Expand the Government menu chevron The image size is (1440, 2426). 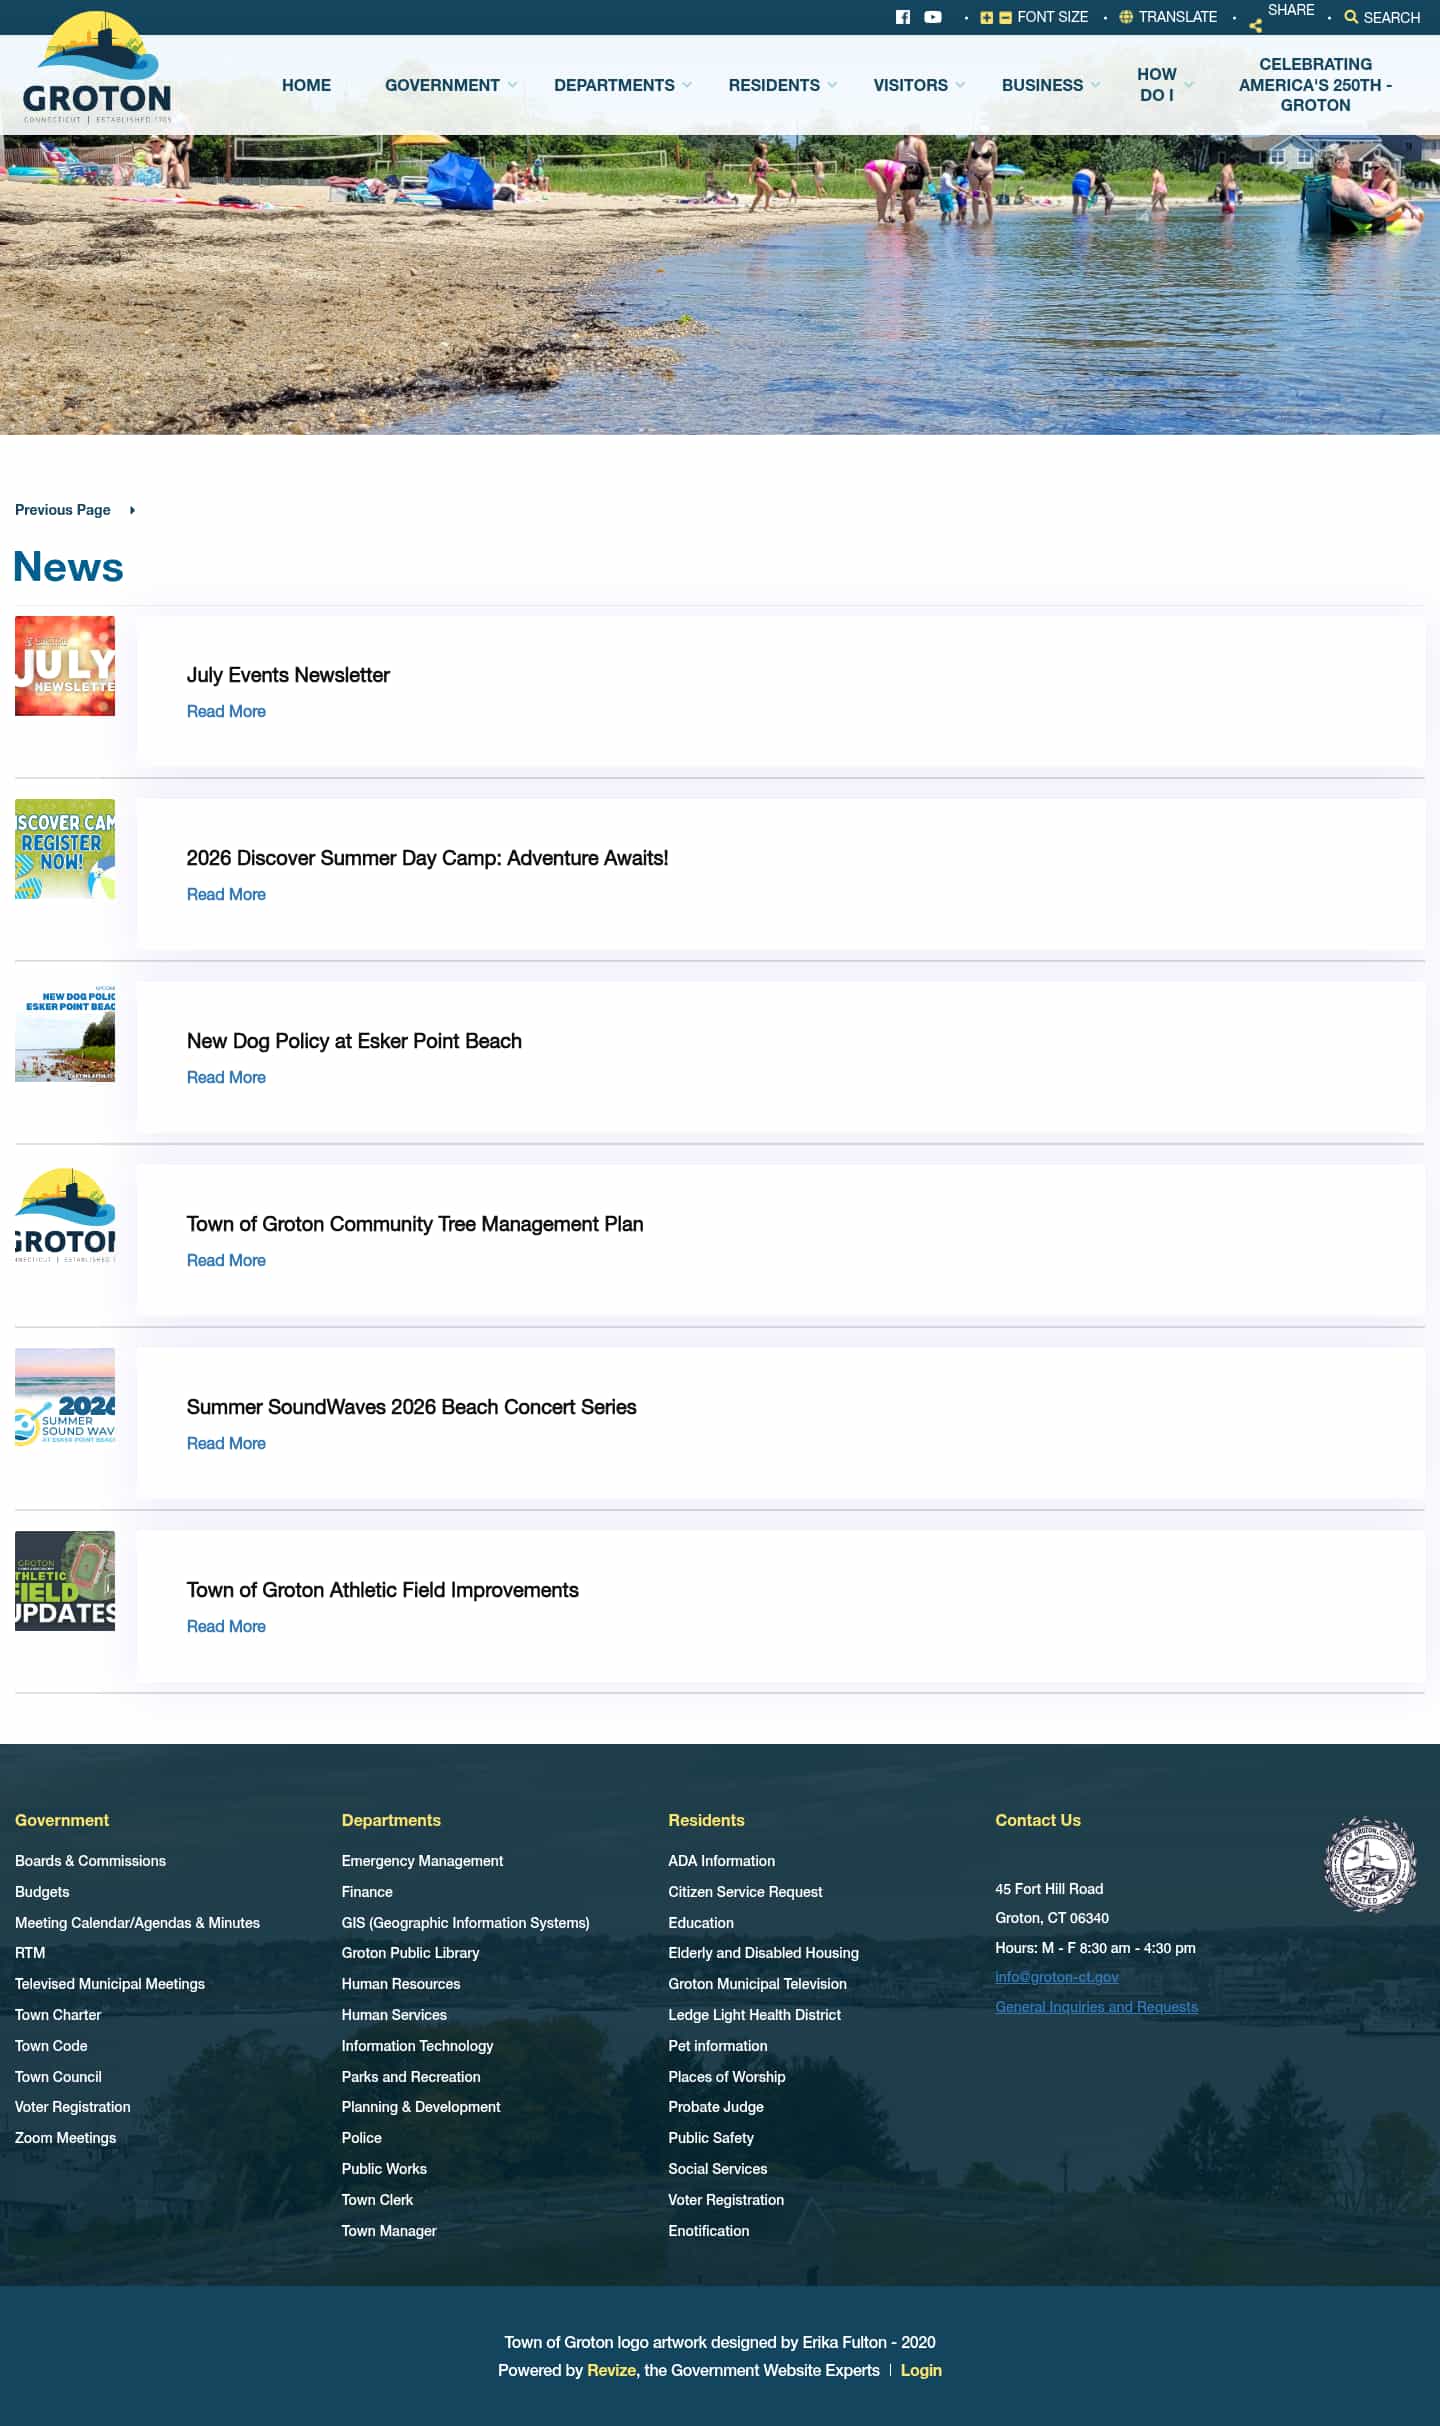513,85
